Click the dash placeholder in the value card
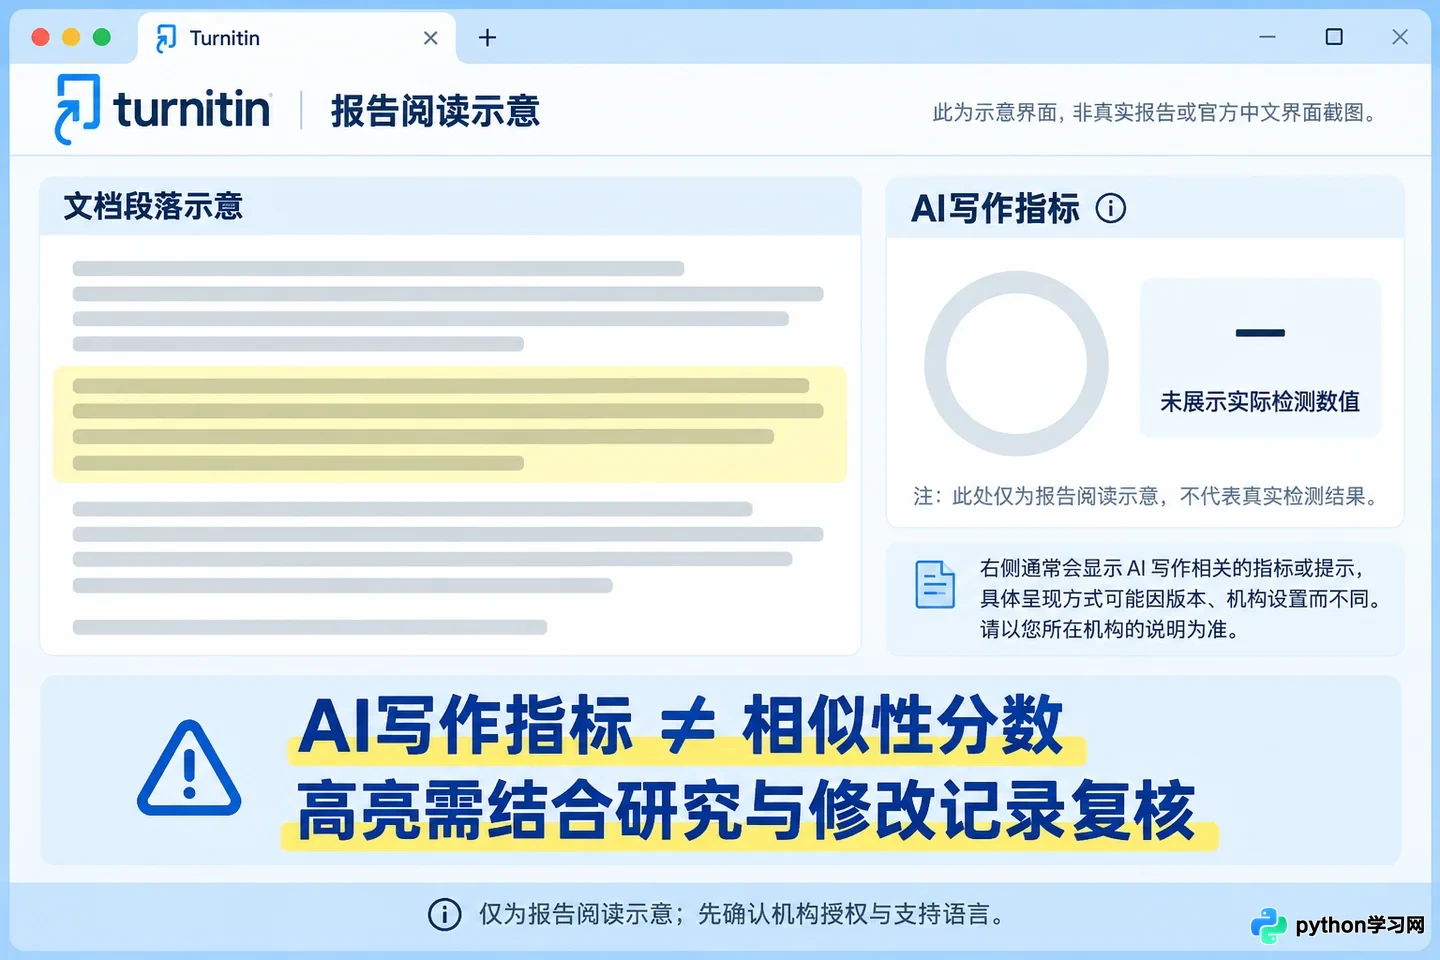1440x960 pixels. click(x=1260, y=333)
